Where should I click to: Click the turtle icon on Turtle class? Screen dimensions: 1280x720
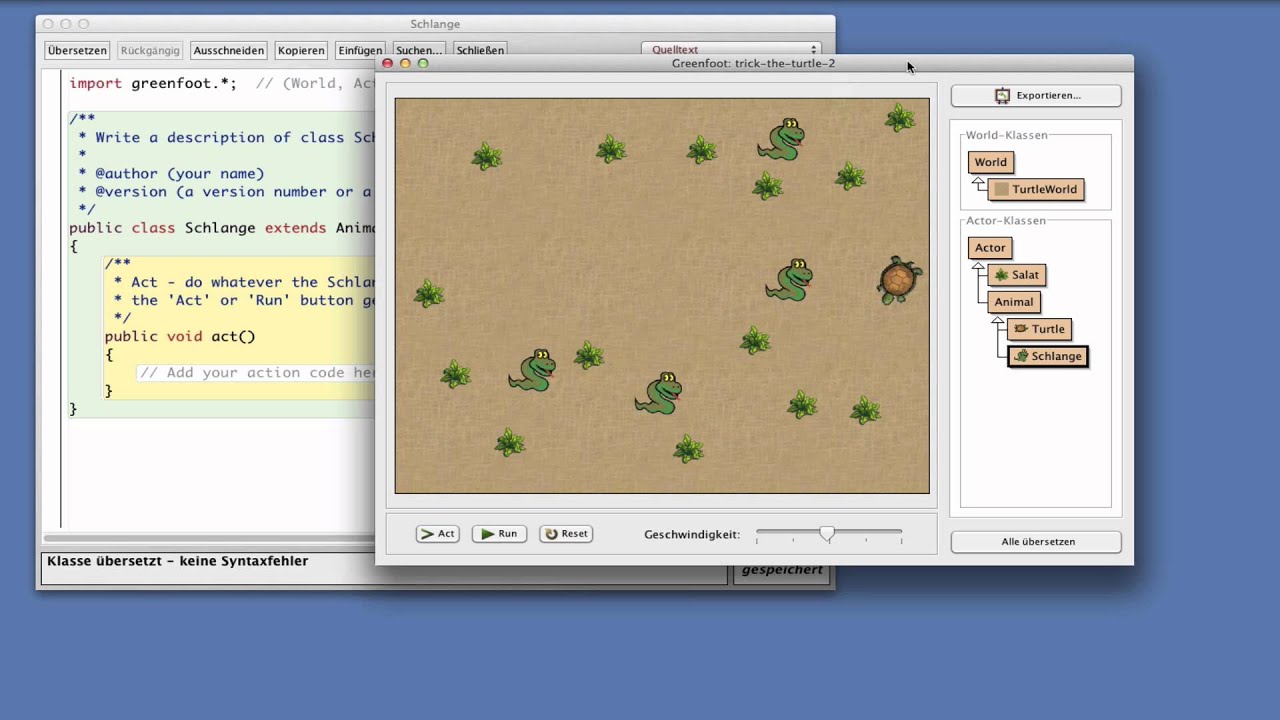[x=1021, y=328]
